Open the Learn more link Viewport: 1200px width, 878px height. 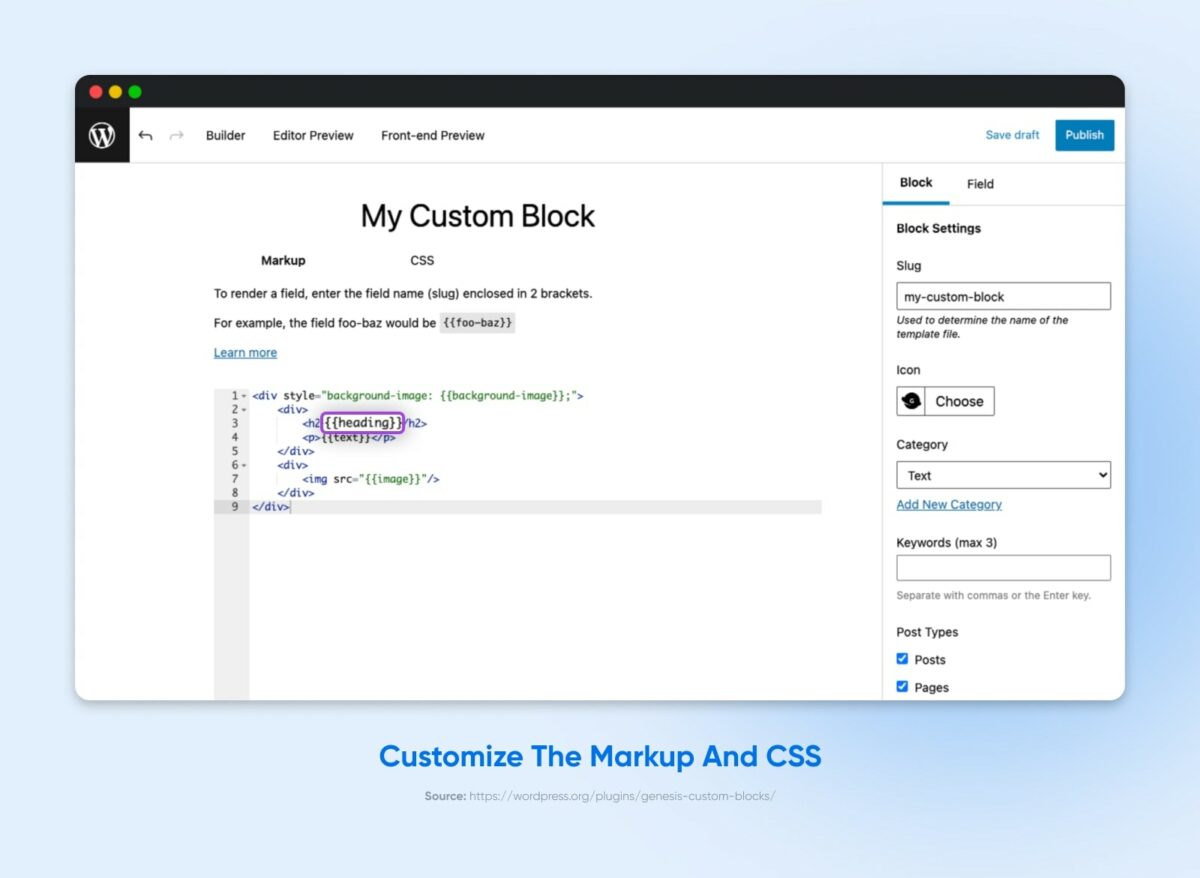245,352
